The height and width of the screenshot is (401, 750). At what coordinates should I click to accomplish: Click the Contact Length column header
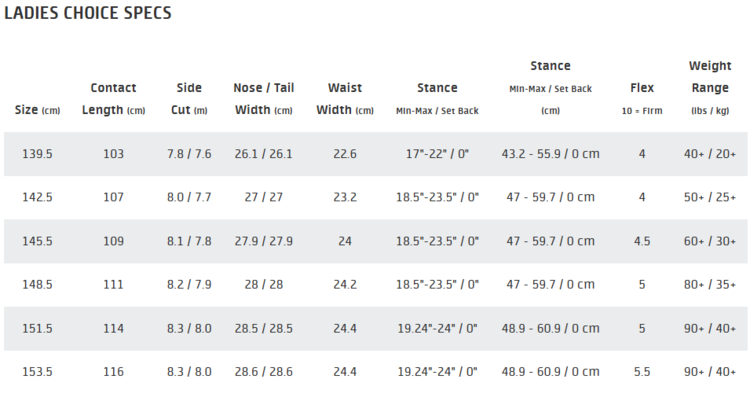113,98
